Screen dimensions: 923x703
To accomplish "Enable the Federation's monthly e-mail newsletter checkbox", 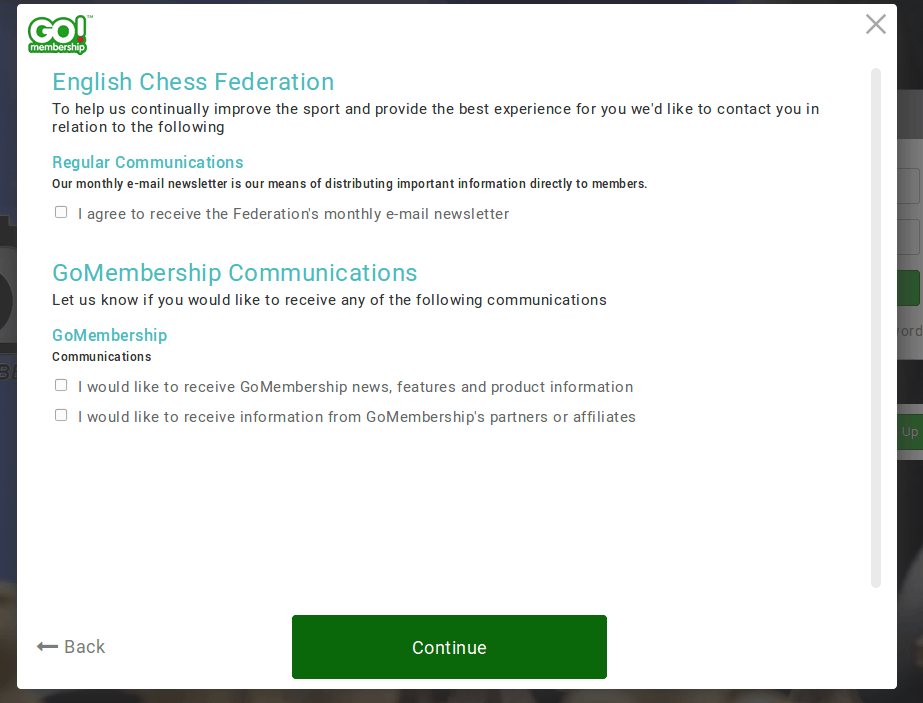I will (x=61, y=212).
